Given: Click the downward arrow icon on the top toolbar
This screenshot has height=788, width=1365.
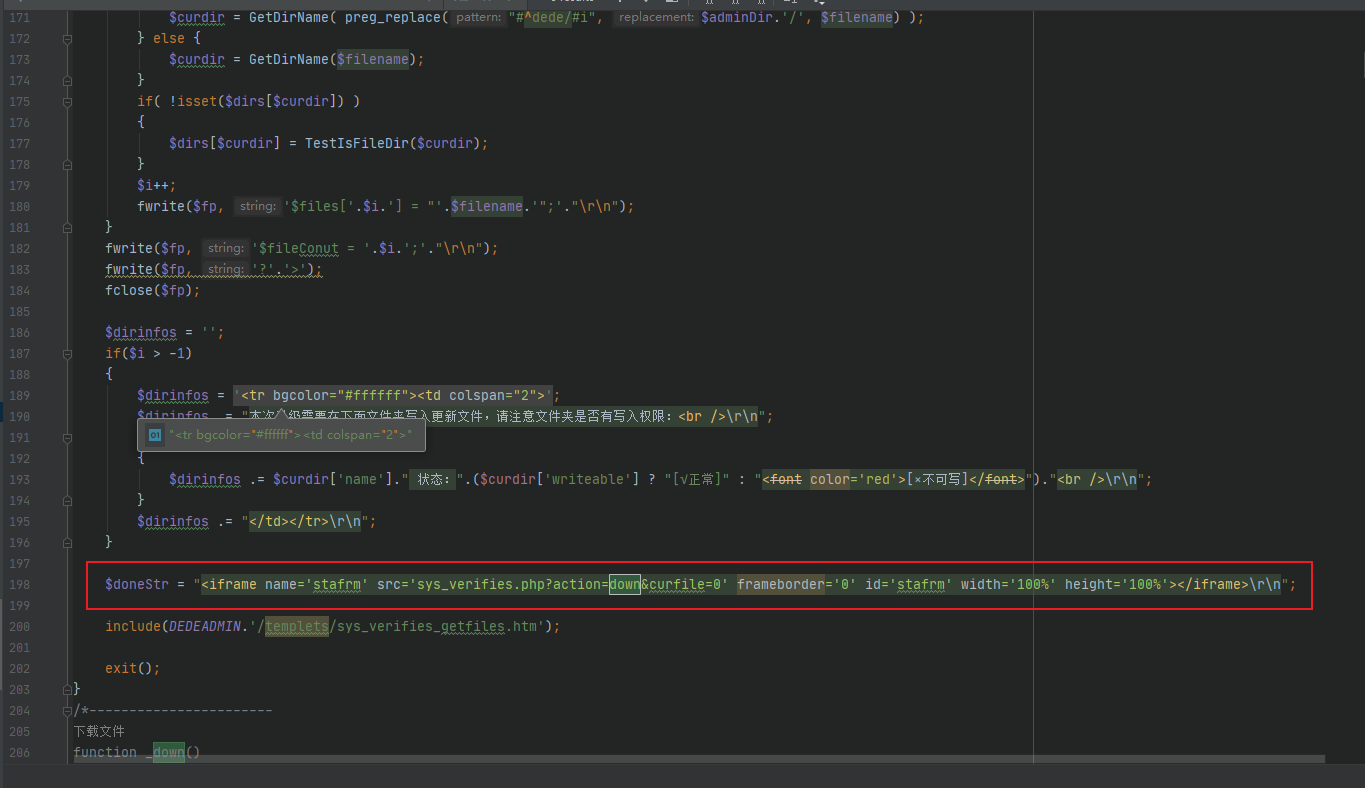Looking at the screenshot, I should [x=647, y=3].
